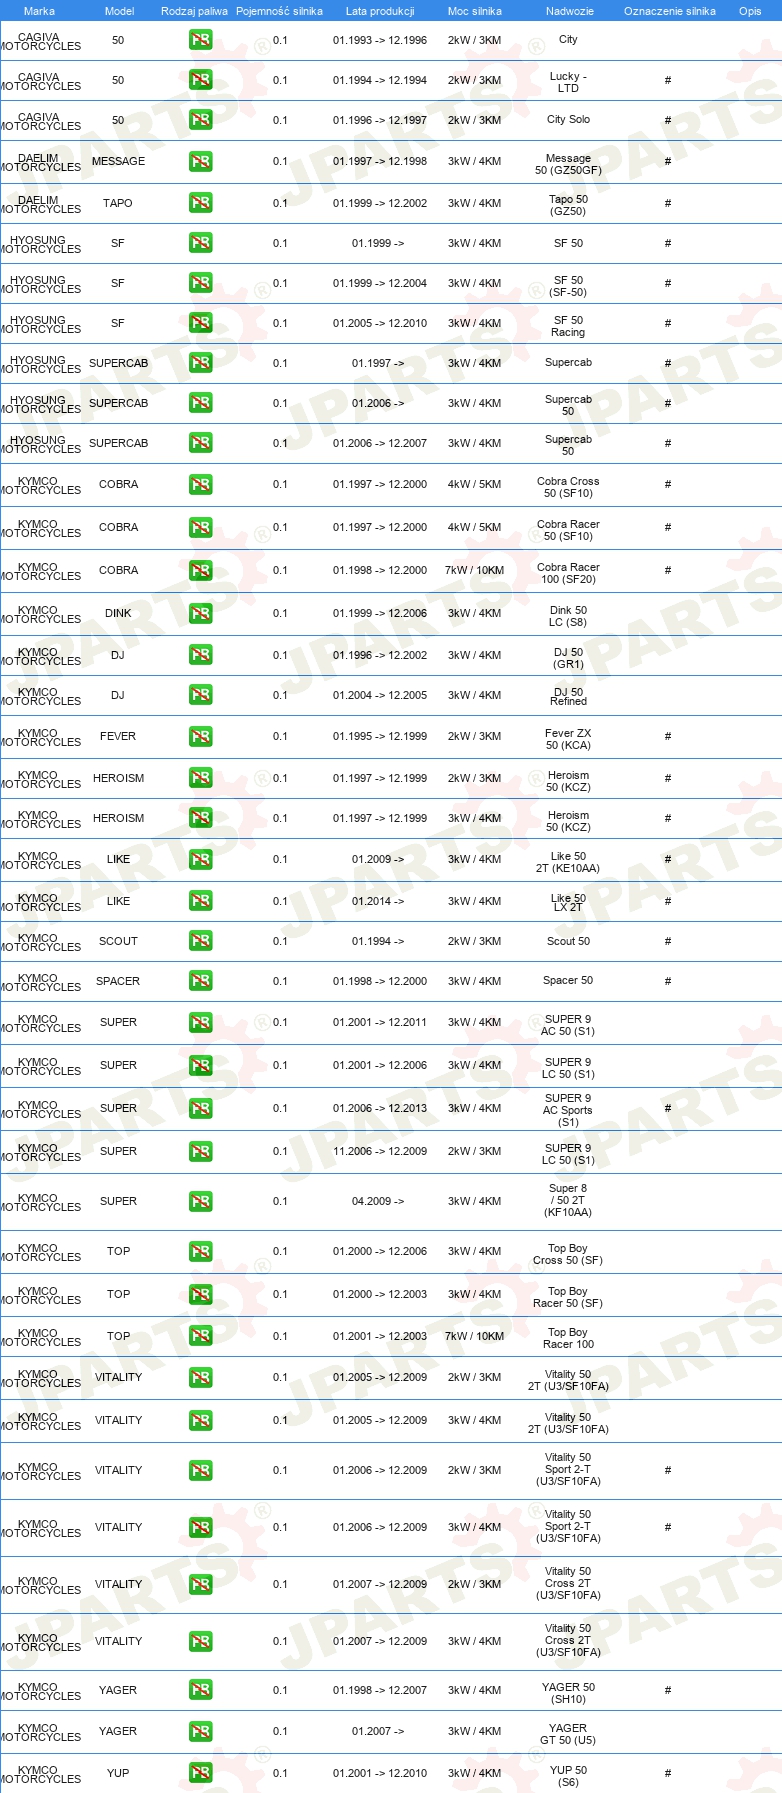Screen dimensions: 782x1793
Task: Click the Lata produkcji column header
Action: tap(380, 11)
